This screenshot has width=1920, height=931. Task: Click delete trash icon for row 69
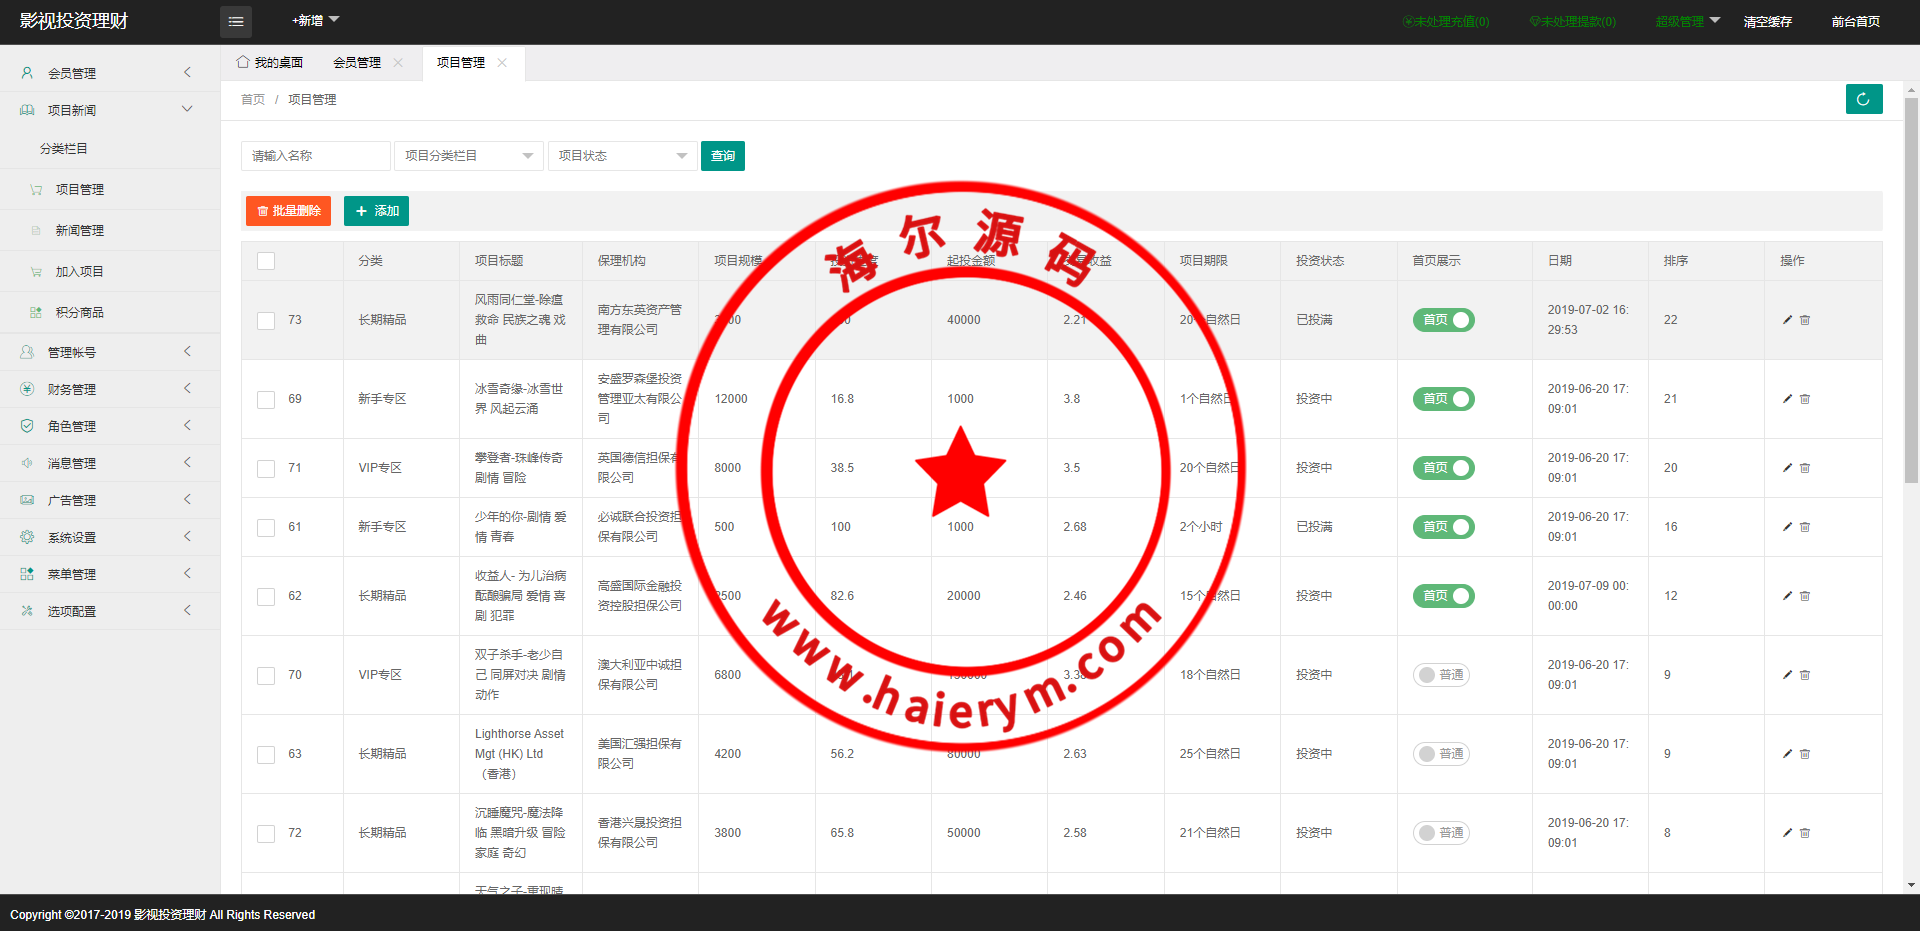coord(1805,399)
